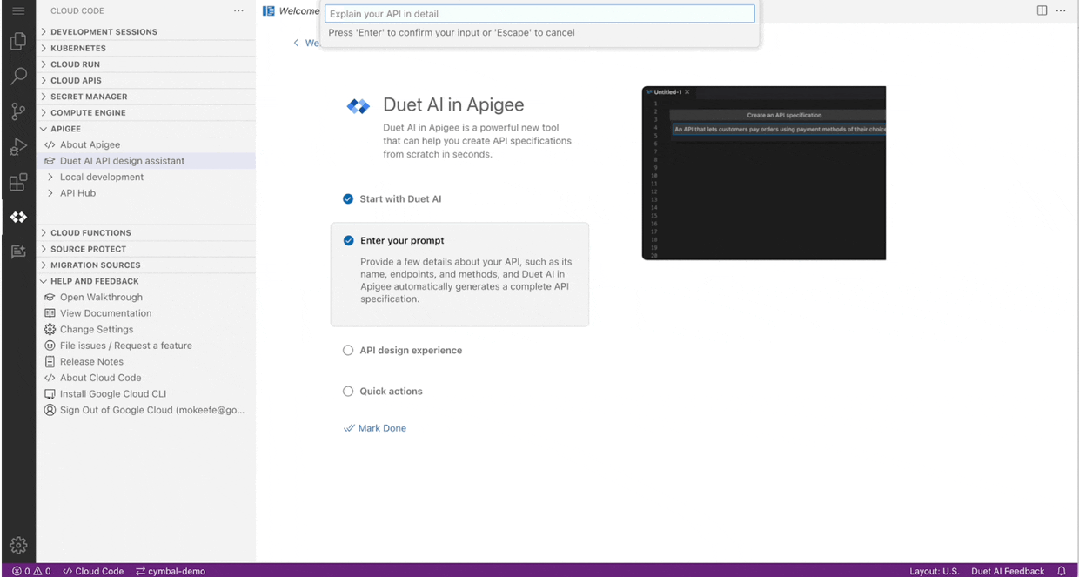The width and height of the screenshot is (1079, 577).
Task: Click the Mark Done link
Action: pos(375,428)
